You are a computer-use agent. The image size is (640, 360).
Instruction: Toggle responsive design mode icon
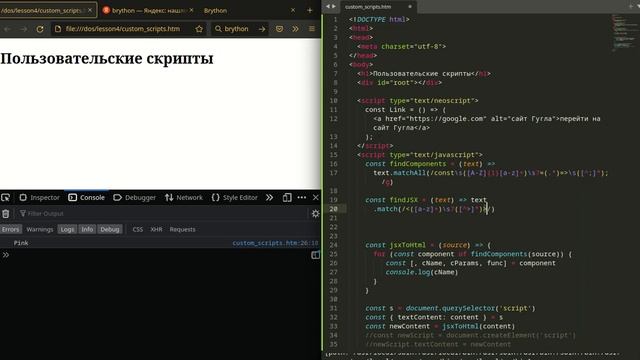click(287, 198)
